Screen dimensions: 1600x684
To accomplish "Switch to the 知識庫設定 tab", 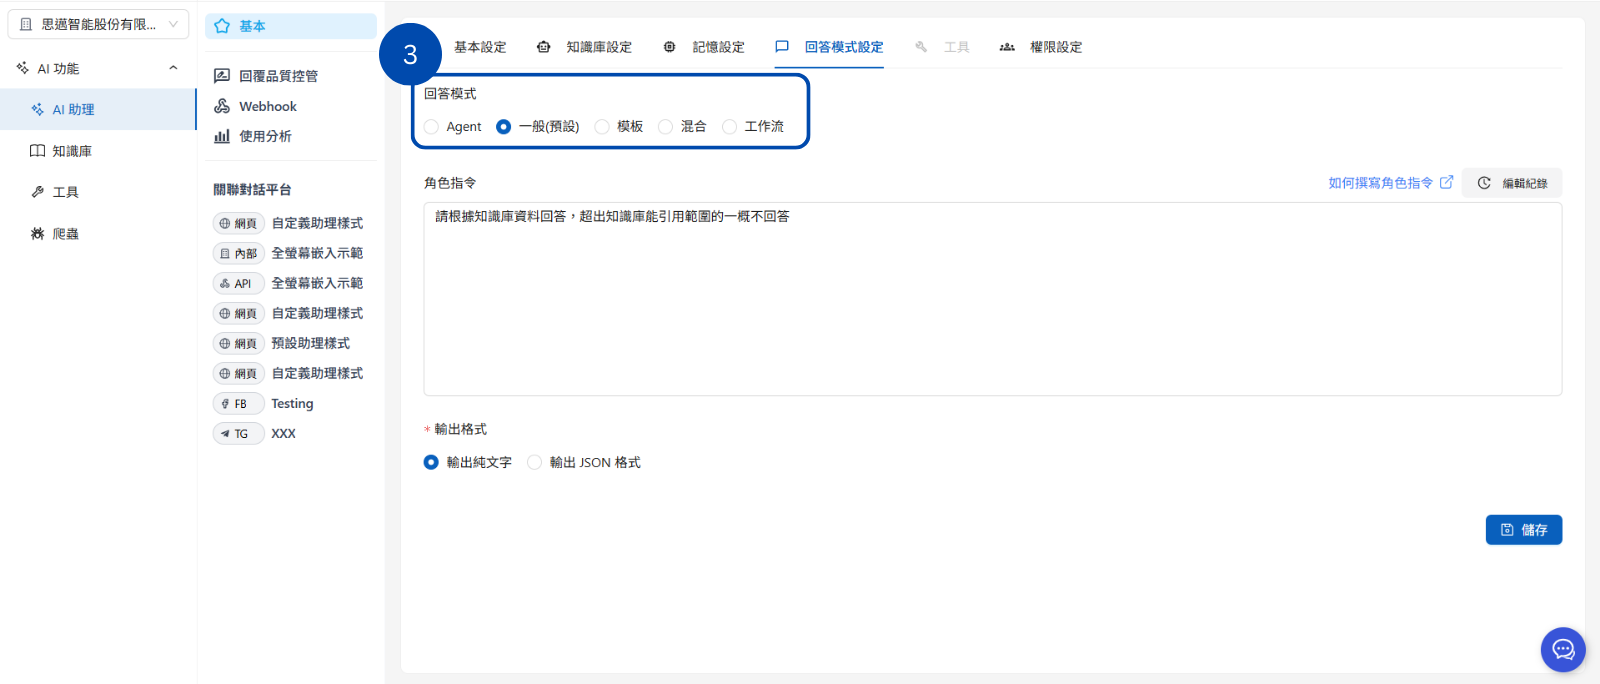I will point(598,47).
